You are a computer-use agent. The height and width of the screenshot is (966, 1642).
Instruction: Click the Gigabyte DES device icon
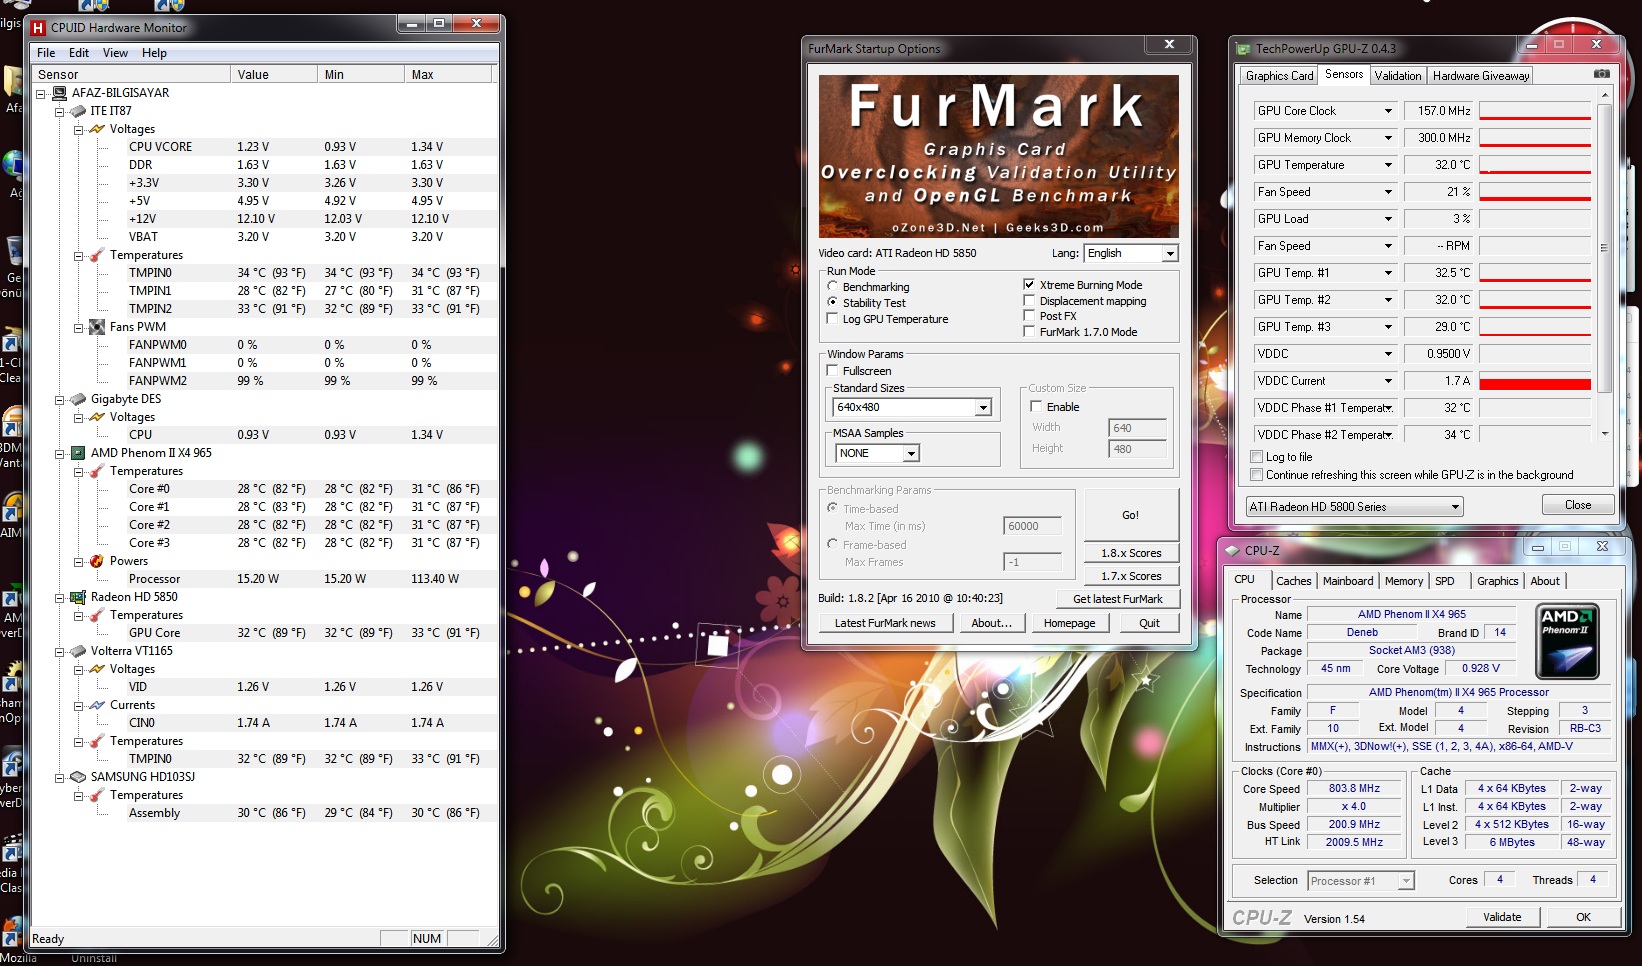pyautogui.click(x=79, y=399)
